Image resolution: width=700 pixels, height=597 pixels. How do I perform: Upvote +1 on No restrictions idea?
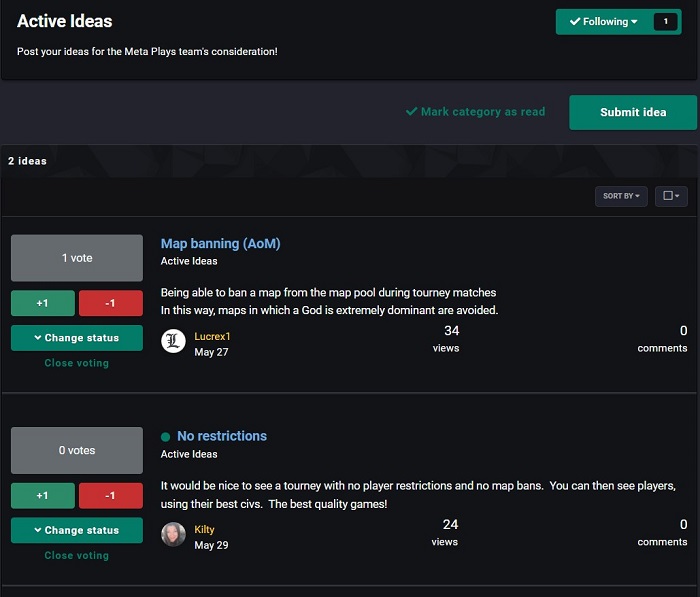42,495
